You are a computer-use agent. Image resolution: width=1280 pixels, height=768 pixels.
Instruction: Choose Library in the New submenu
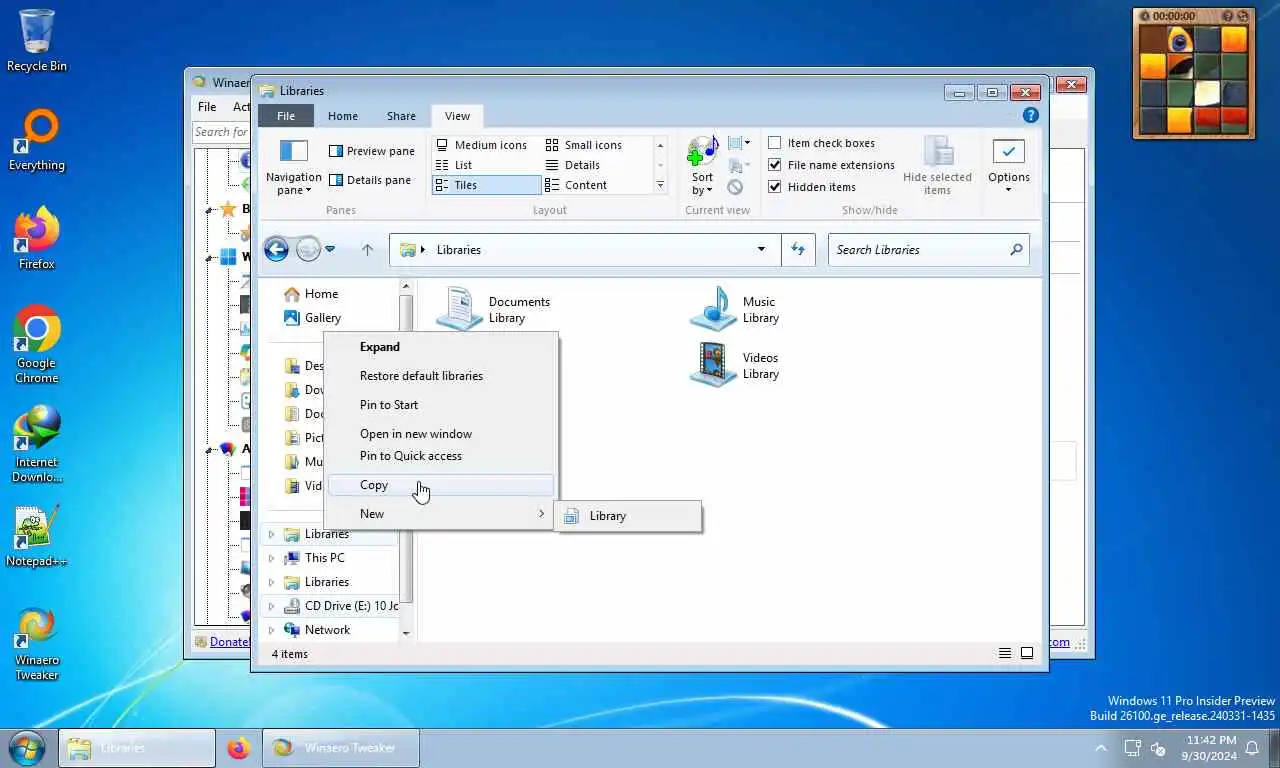pyautogui.click(x=628, y=516)
